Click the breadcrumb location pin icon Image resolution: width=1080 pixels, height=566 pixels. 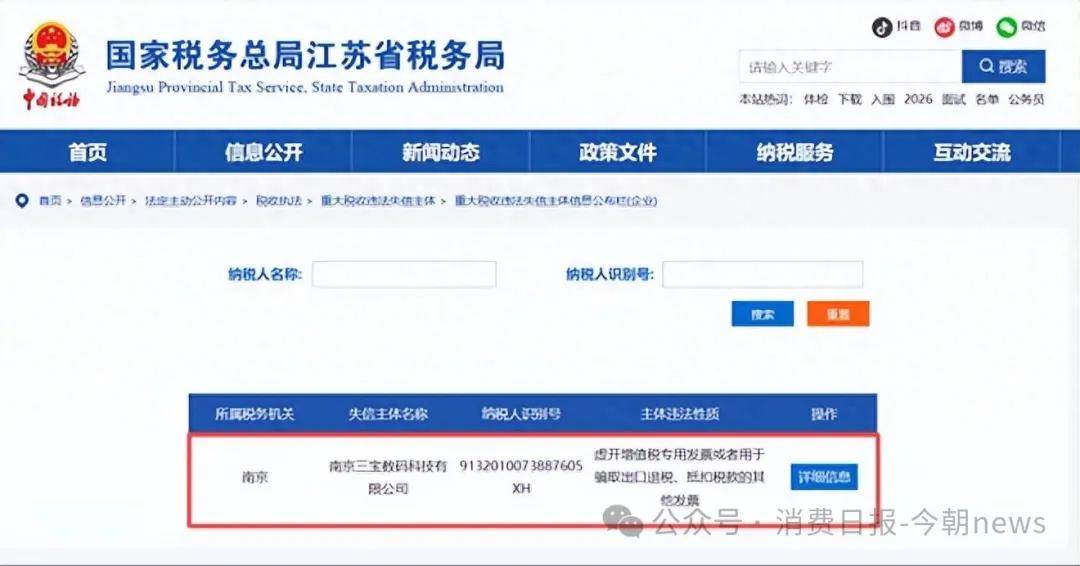[x=22, y=200]
